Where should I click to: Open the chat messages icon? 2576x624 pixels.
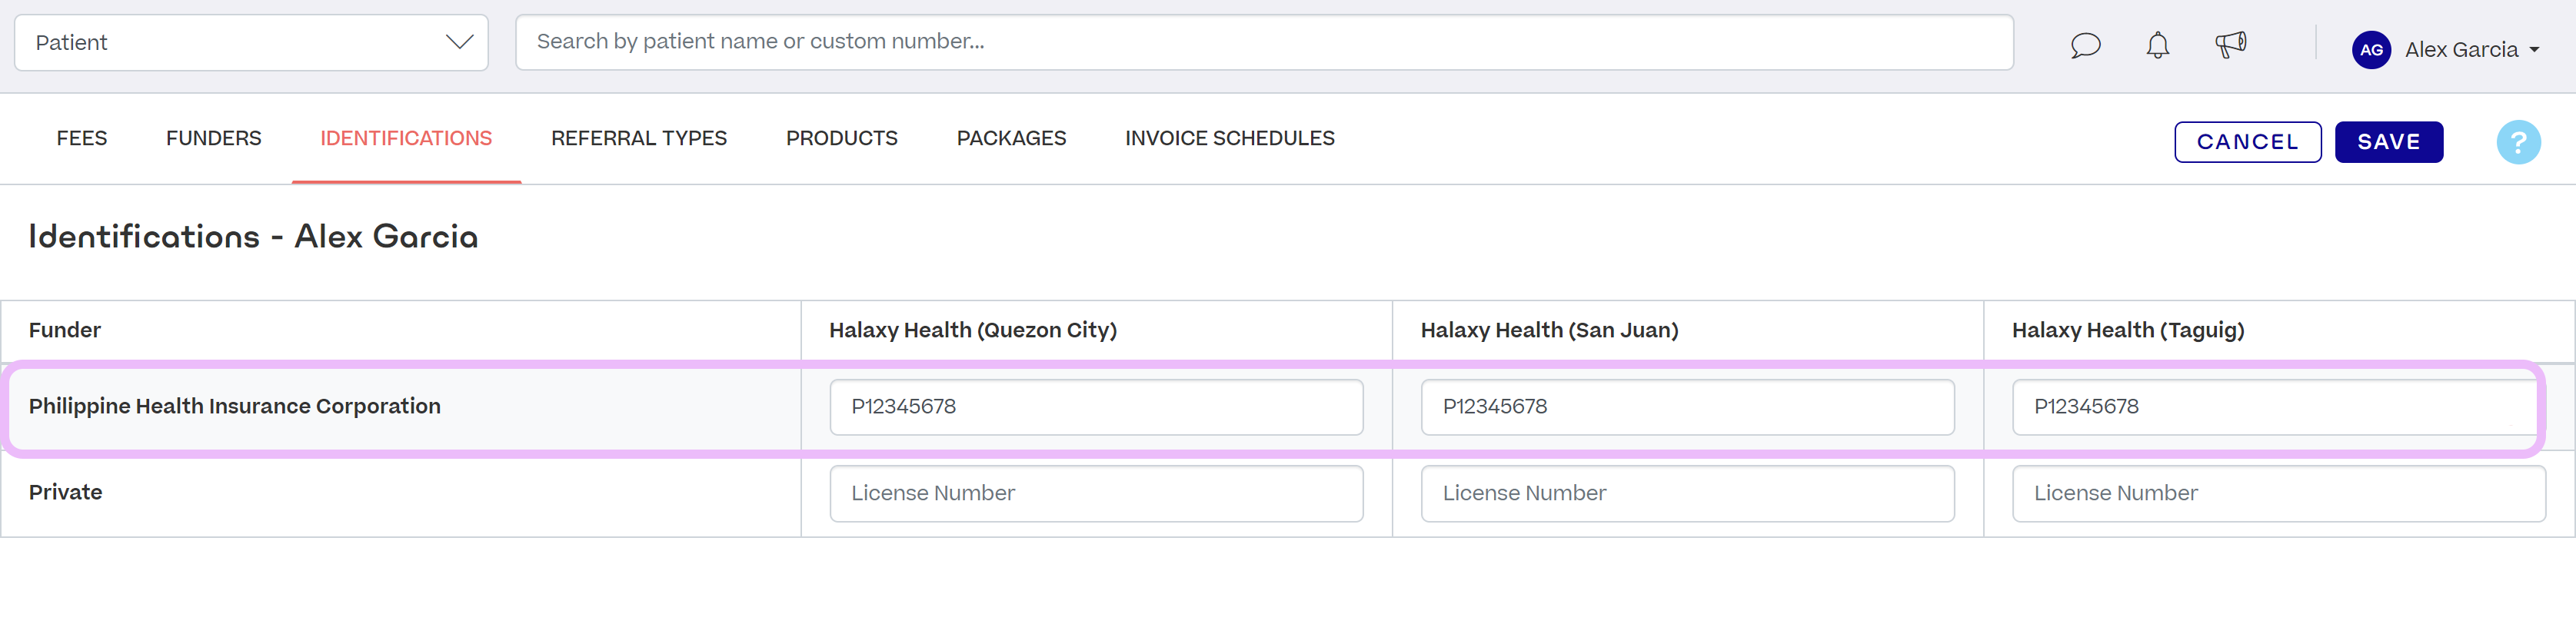tap(2085, 46)
